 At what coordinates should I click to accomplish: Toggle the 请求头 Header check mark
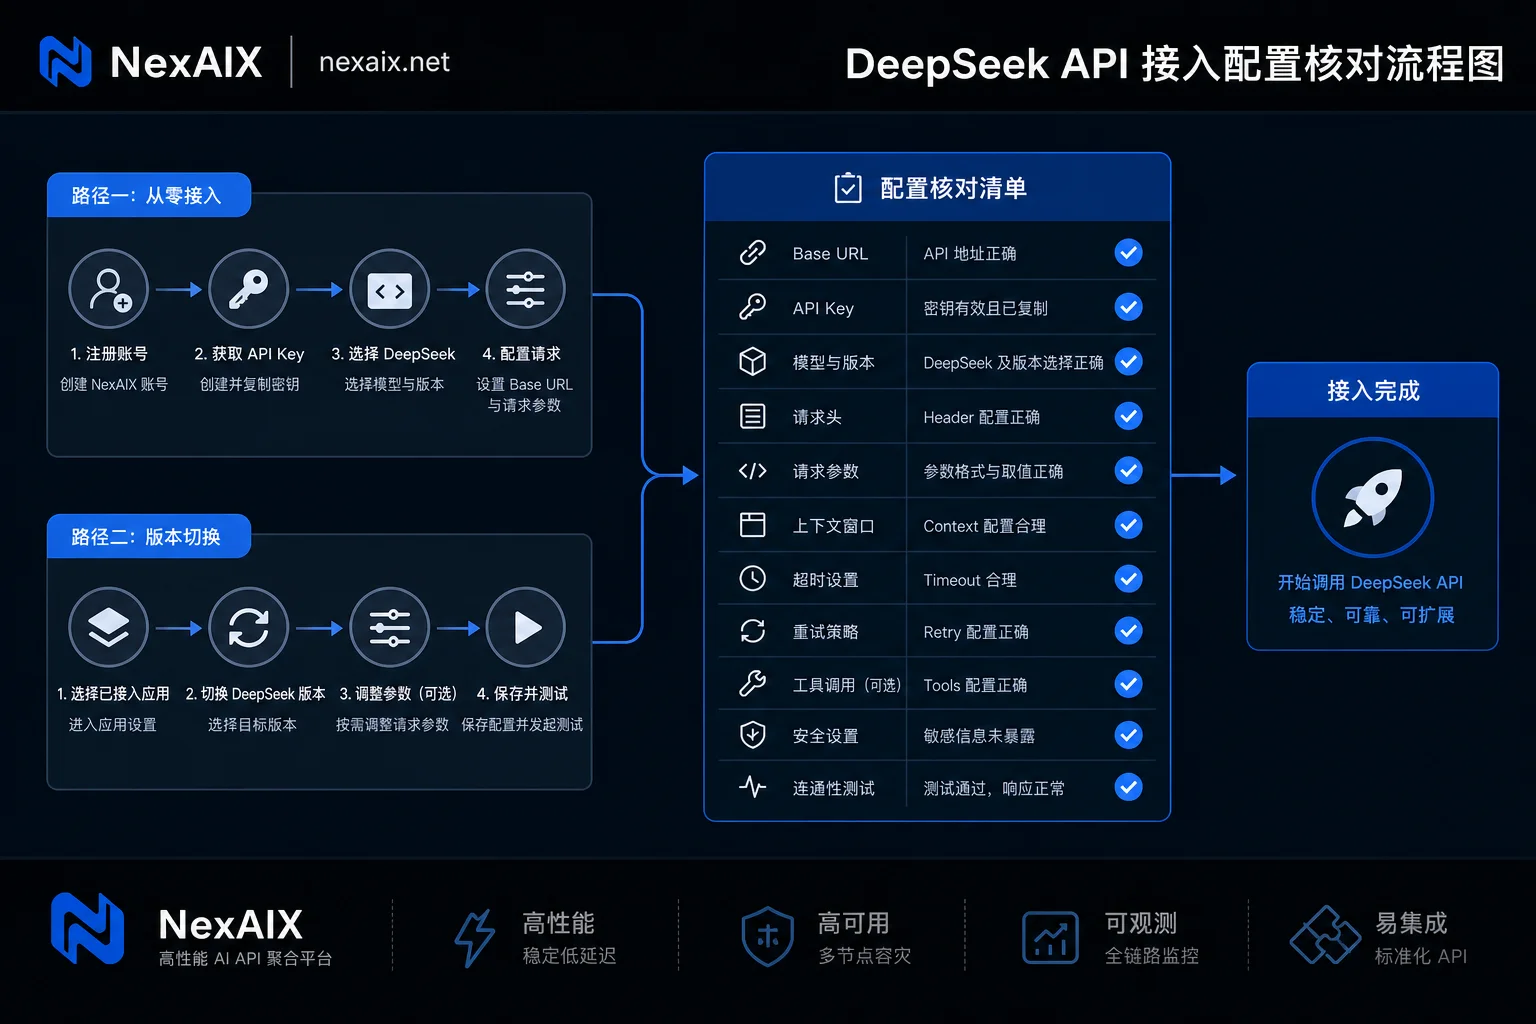point(1129,416)
